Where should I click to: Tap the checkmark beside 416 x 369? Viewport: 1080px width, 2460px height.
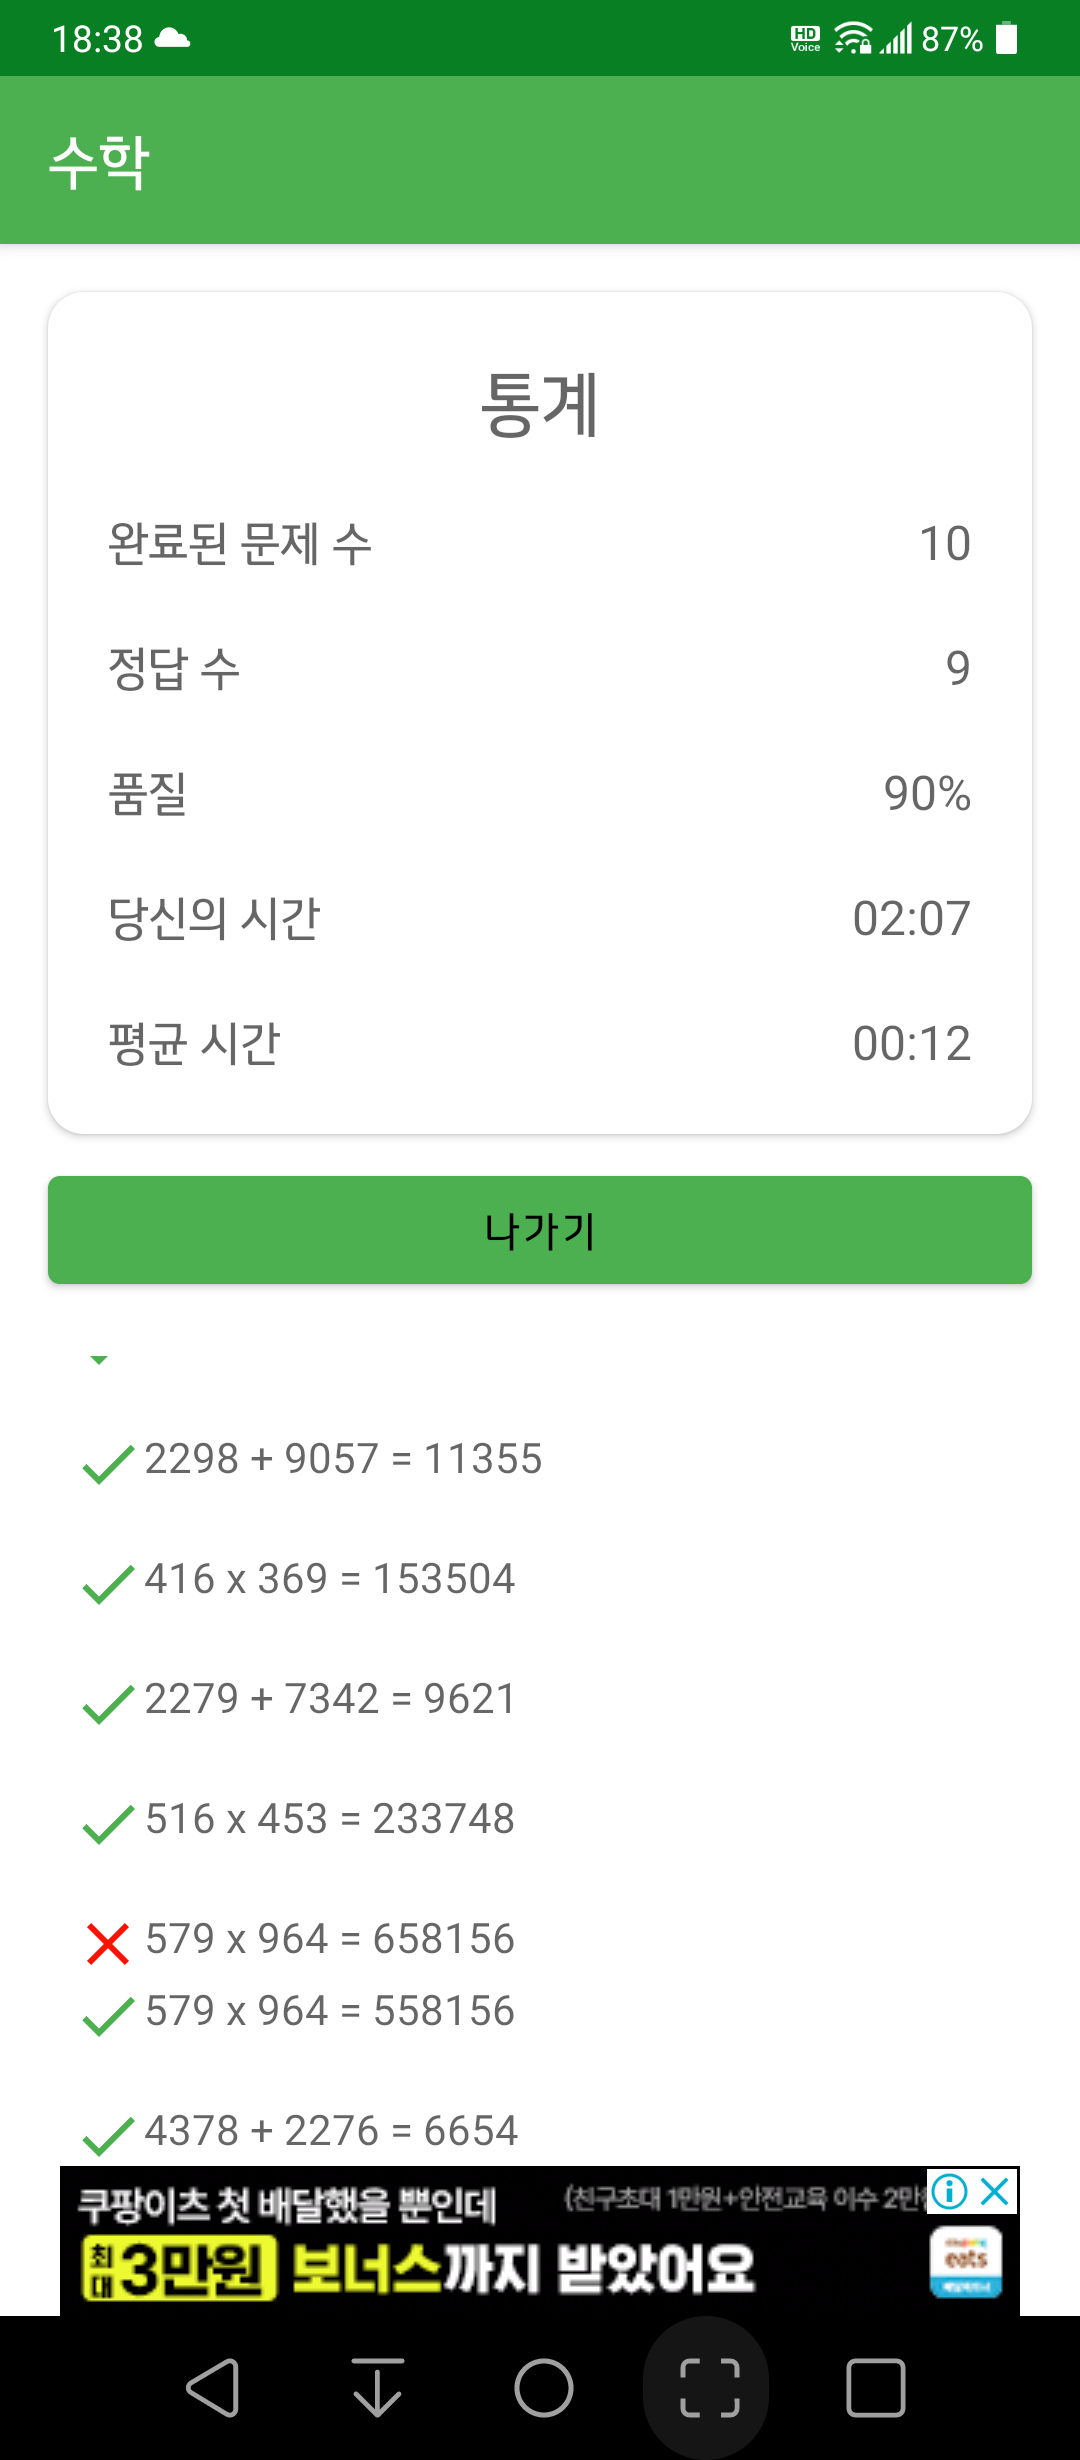[x=108, y=1584]
